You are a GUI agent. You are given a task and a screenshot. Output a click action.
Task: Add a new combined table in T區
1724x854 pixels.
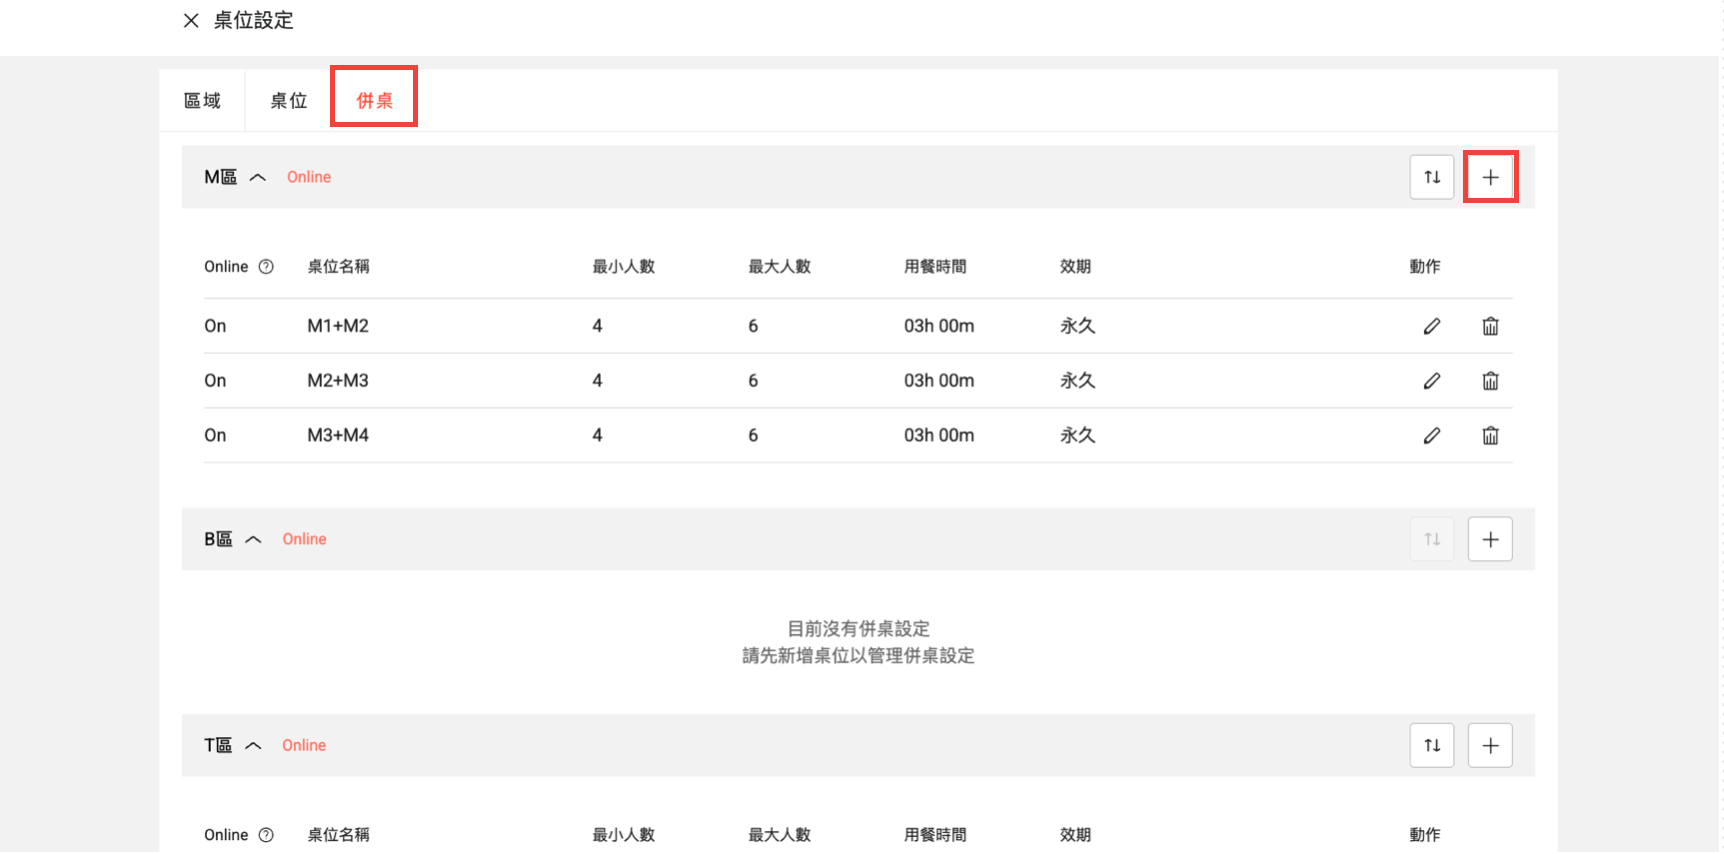click(1490, 746)
